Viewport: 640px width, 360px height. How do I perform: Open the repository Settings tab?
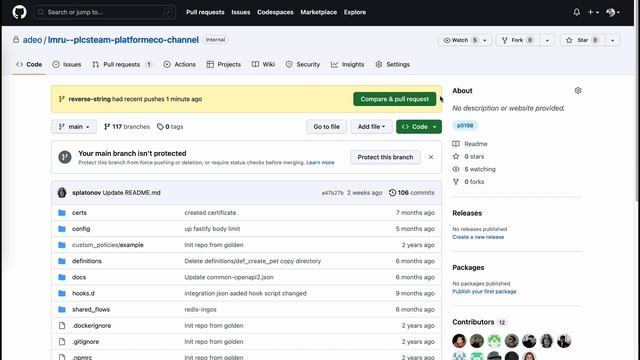click(x=393, y=64)
